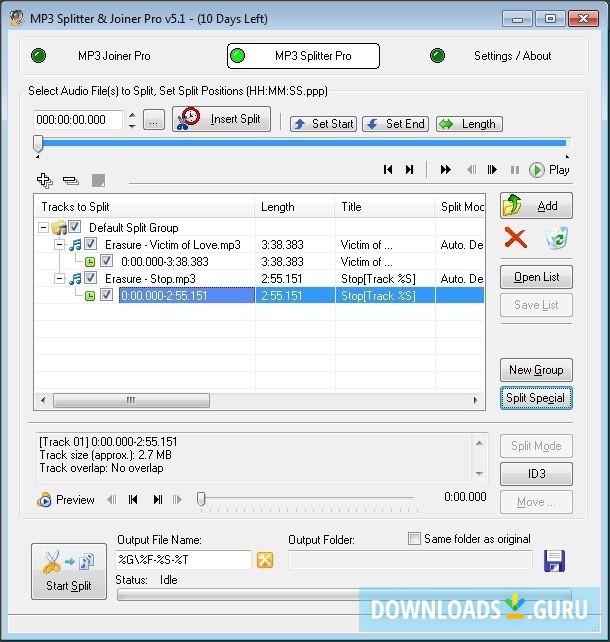The image size is (610, 642).
Task: Click the Tracks to Split column header
Action: pos(145,207)
